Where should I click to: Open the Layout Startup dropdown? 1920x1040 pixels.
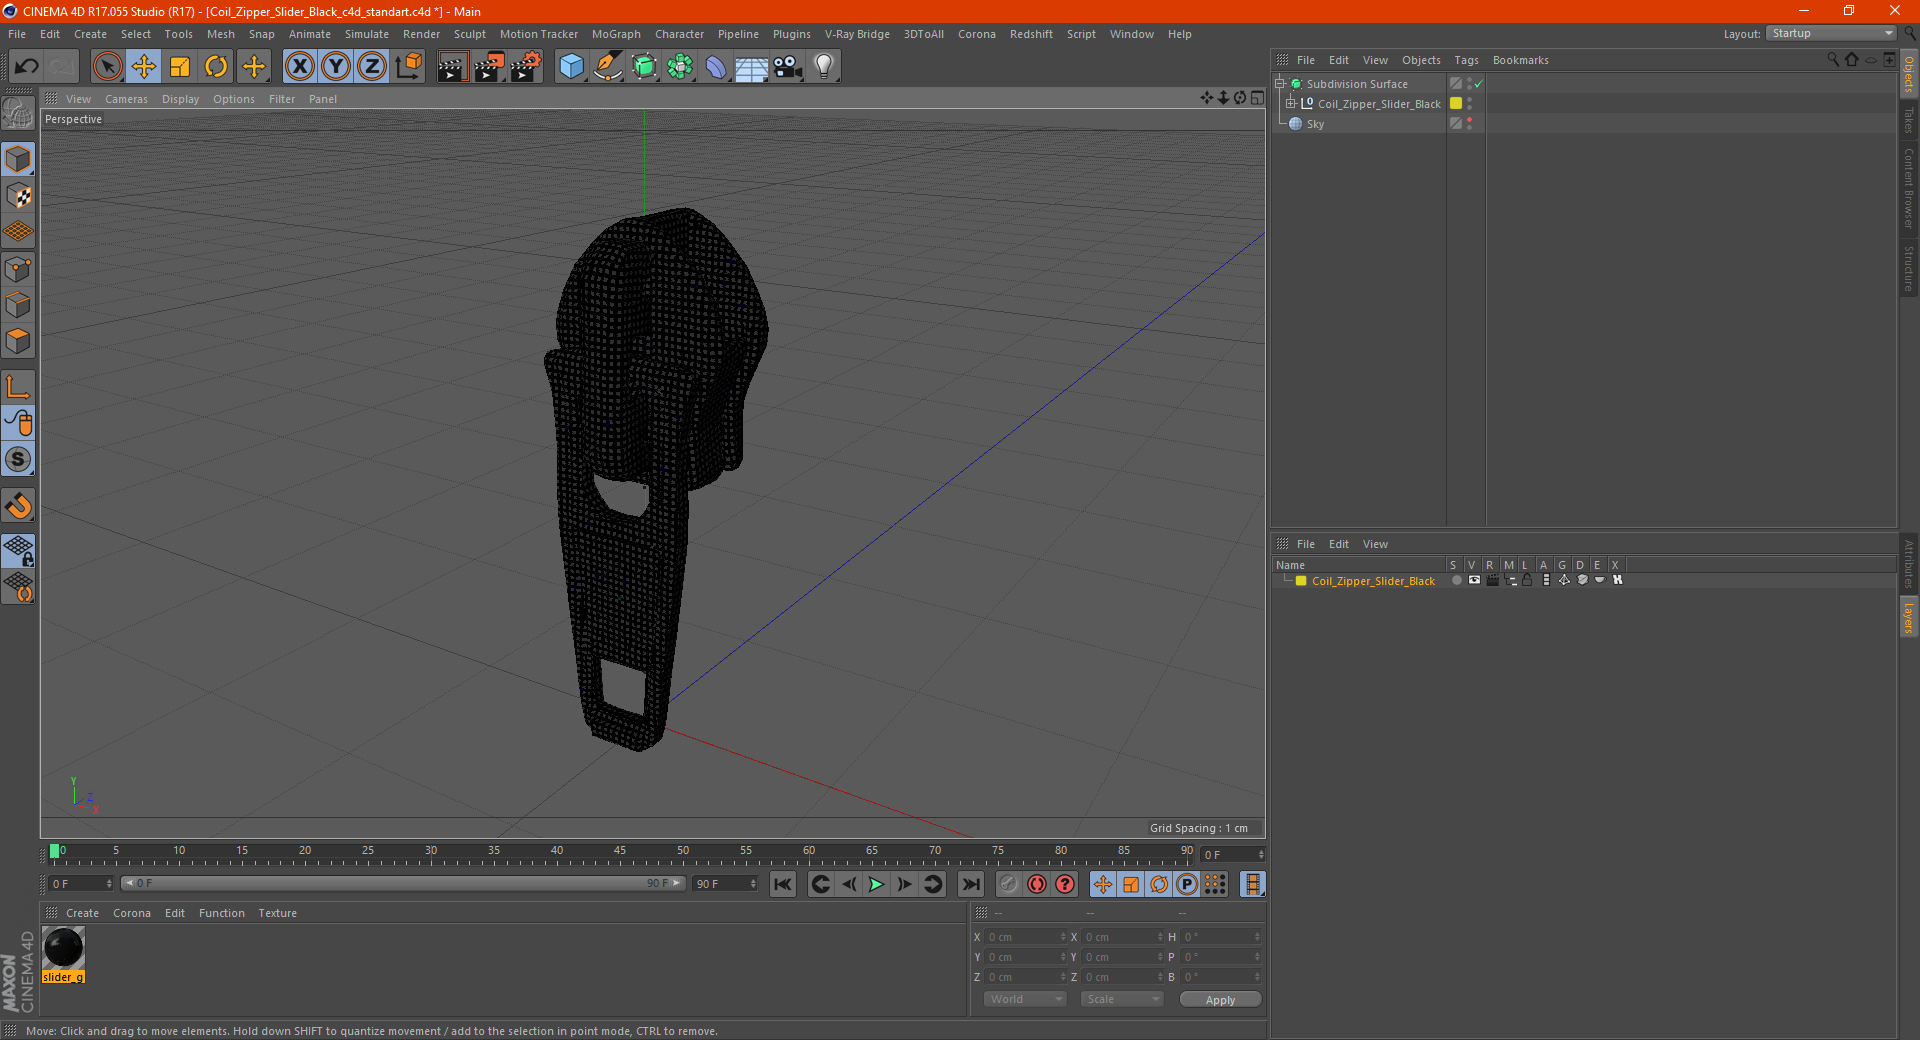[1832, 34]
